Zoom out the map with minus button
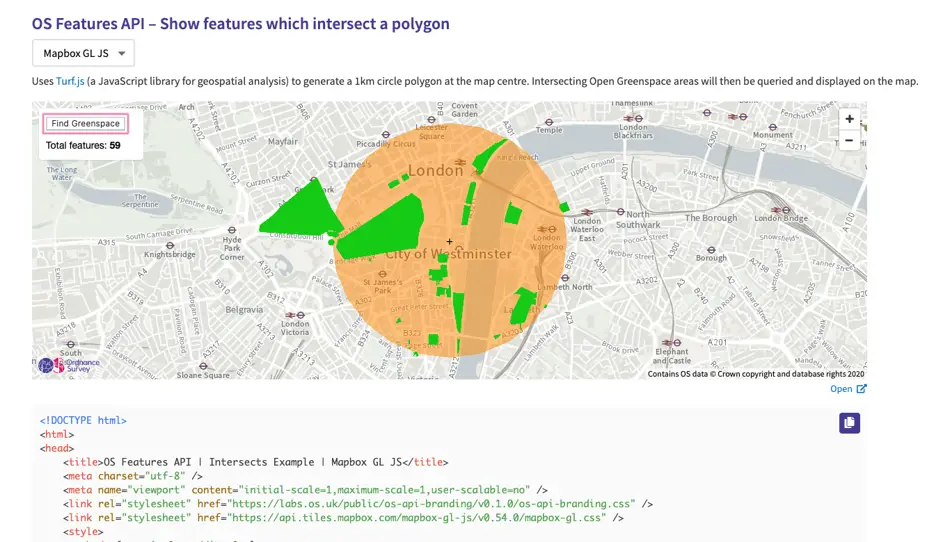This screenshot has width=927, height=542. [x=849, y=140]
